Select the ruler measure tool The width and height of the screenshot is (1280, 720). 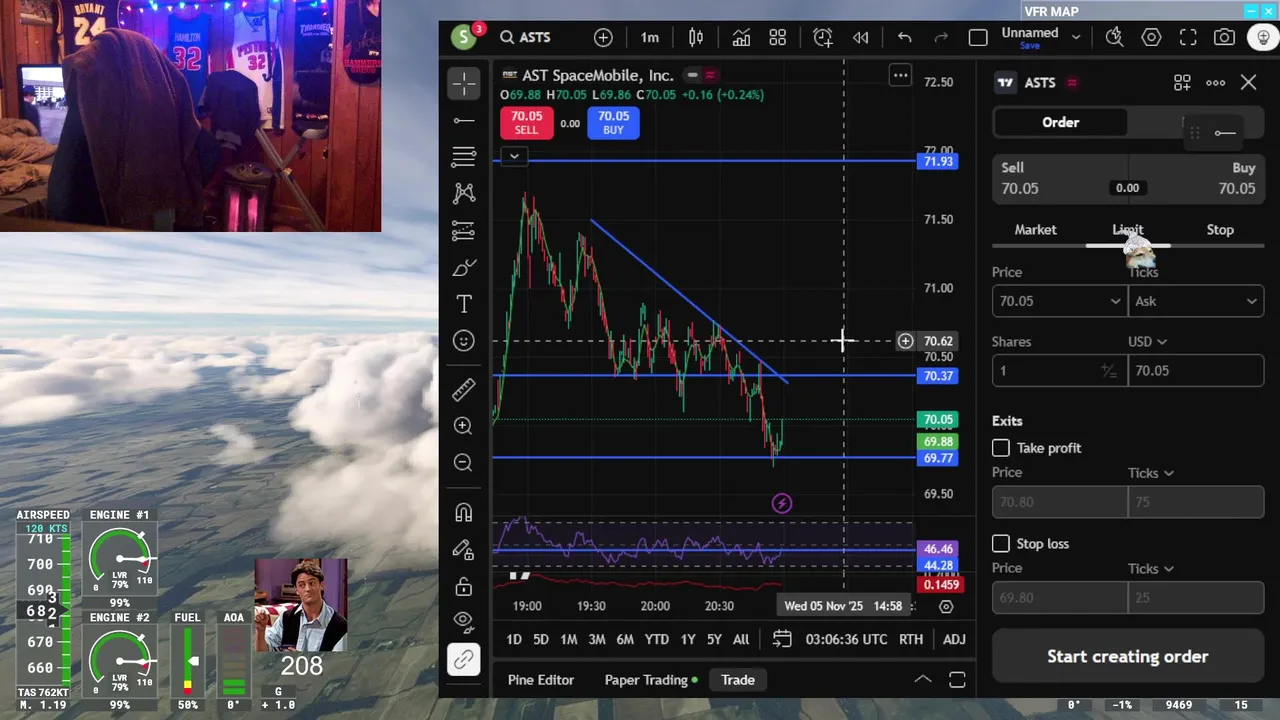(x=464, y=389)
